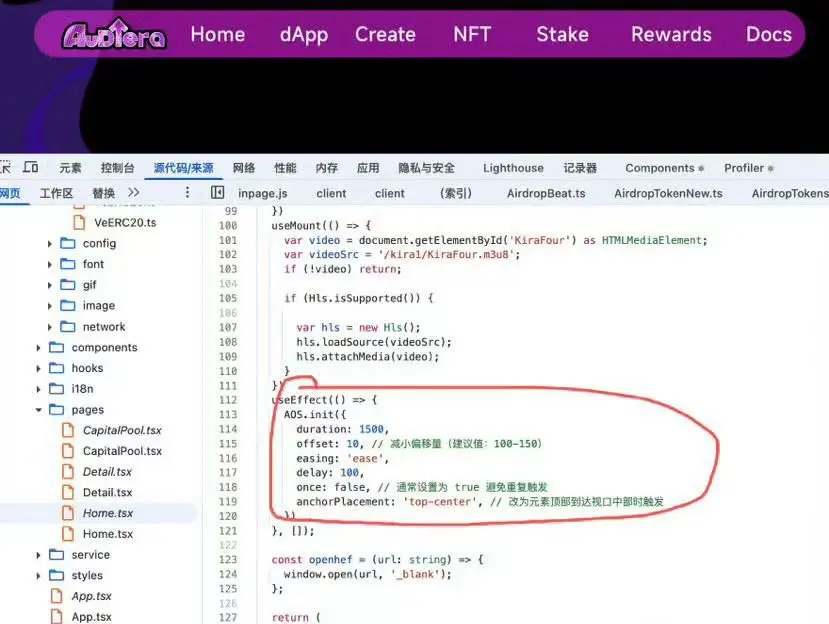
Task: Open the React Components tab
Action: (x=664, y=168)
